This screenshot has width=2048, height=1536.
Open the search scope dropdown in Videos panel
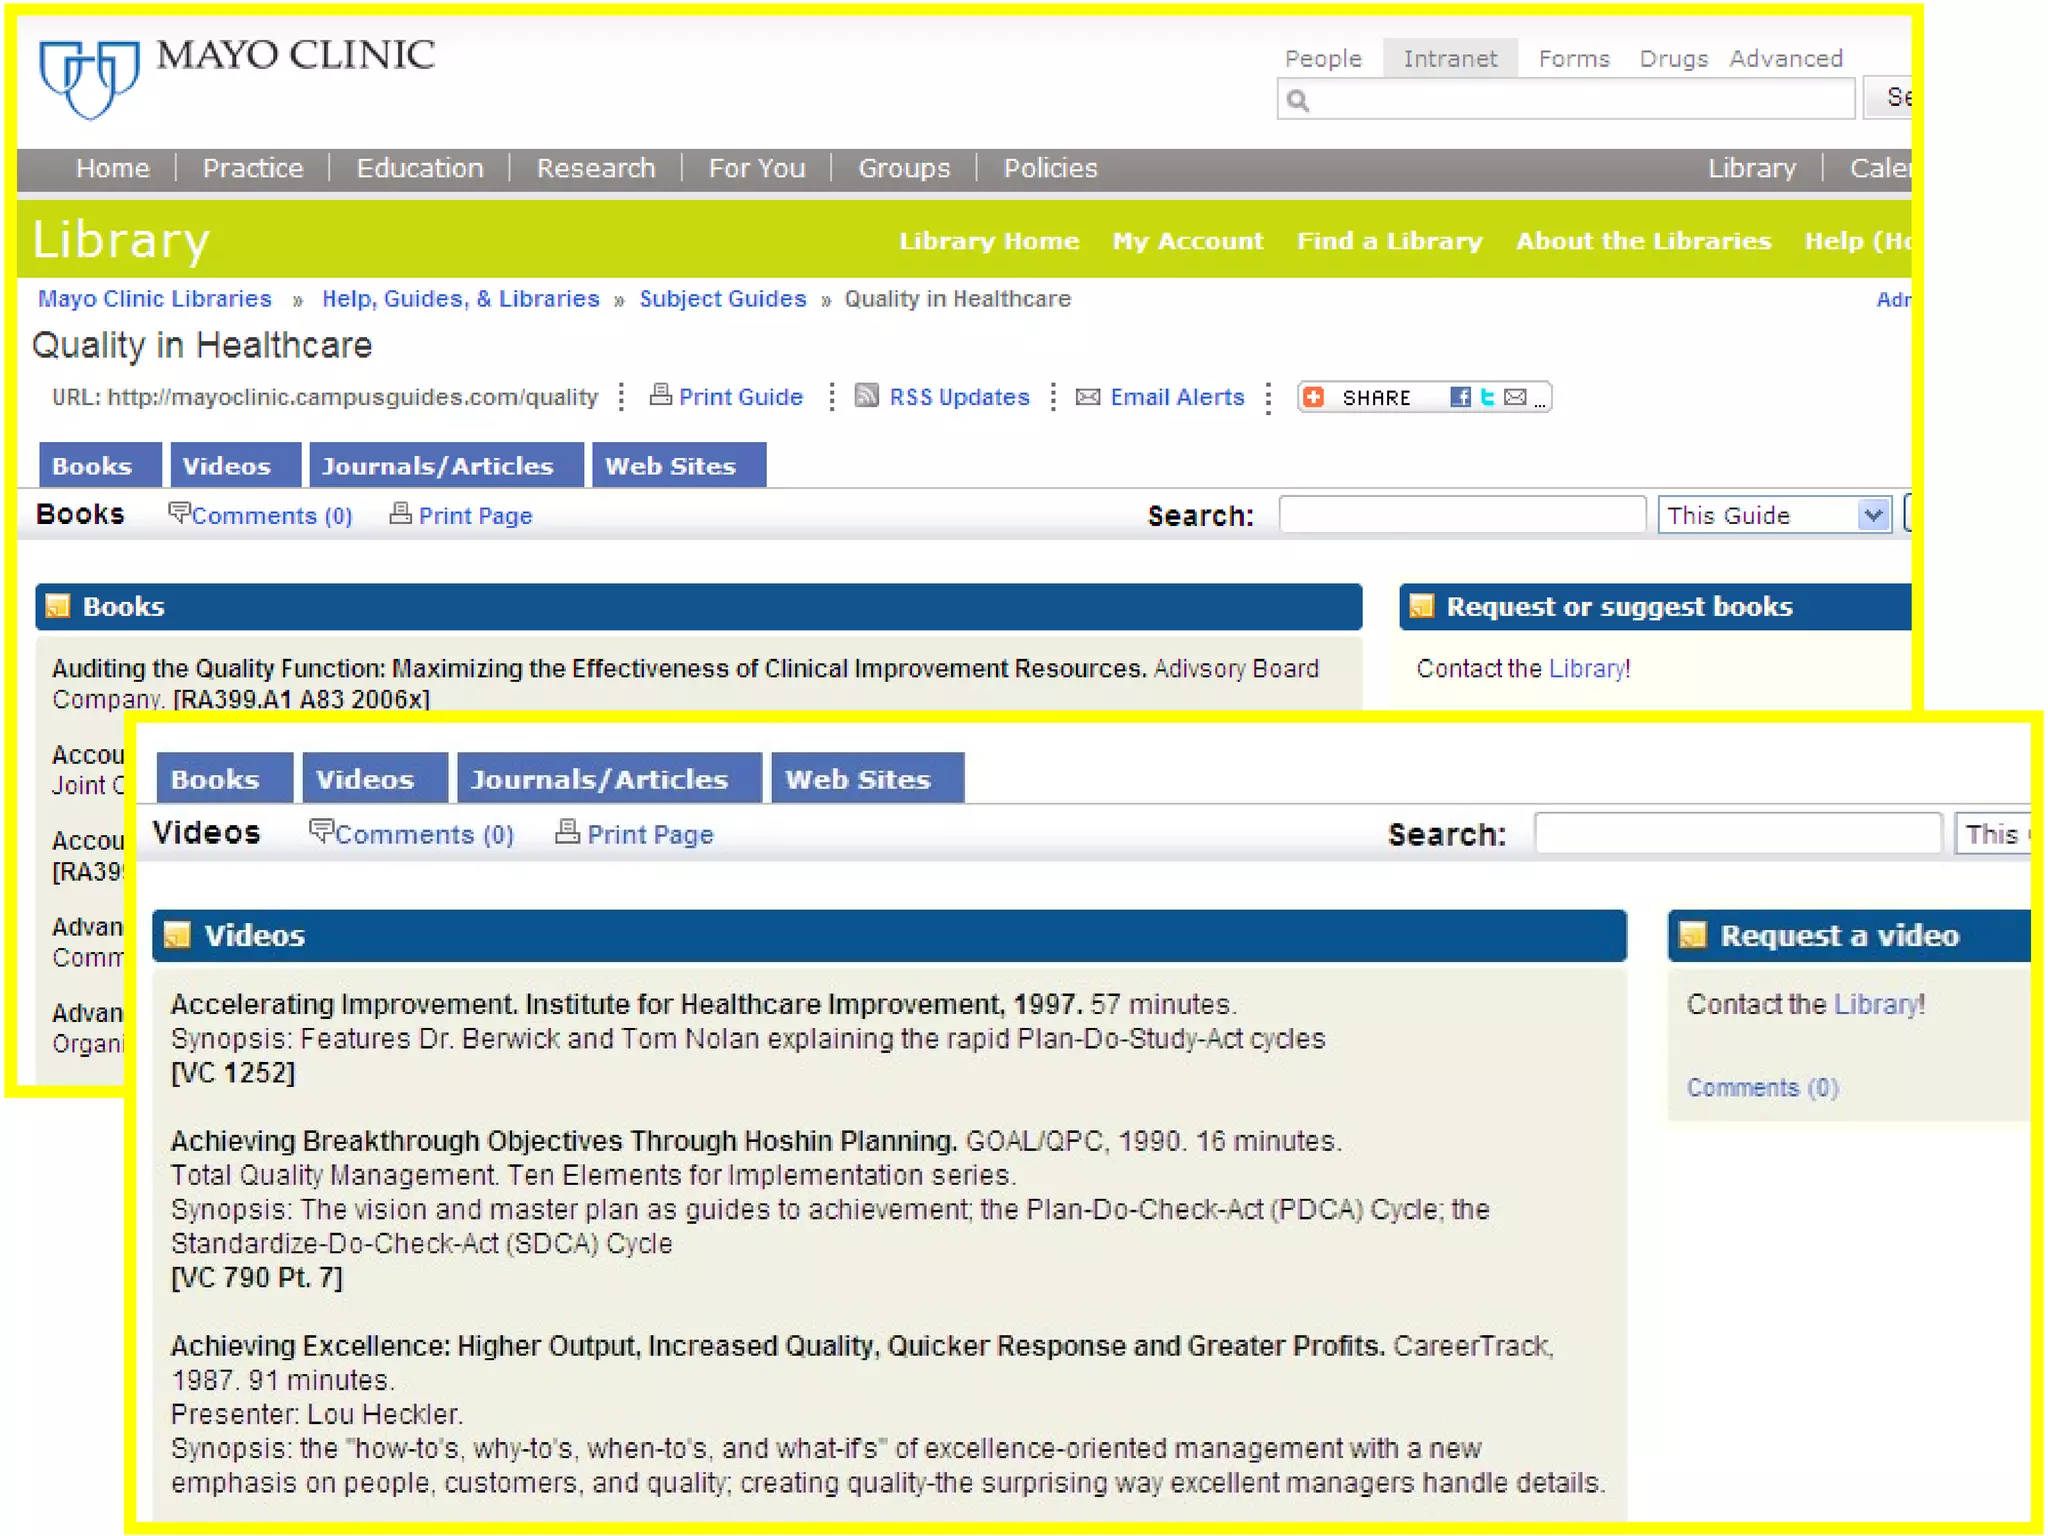[x=1992, y=834]
